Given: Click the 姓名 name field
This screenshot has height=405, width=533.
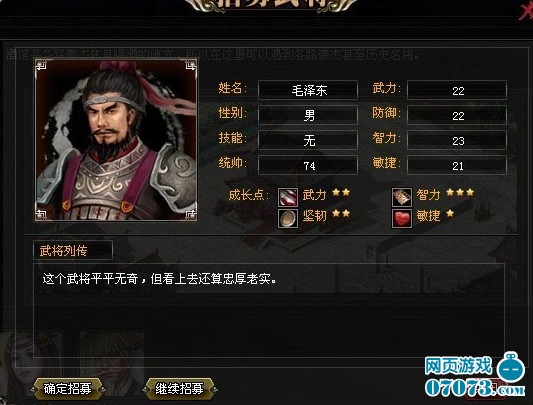Looking at the screenshot, I should tap(308, 90).
